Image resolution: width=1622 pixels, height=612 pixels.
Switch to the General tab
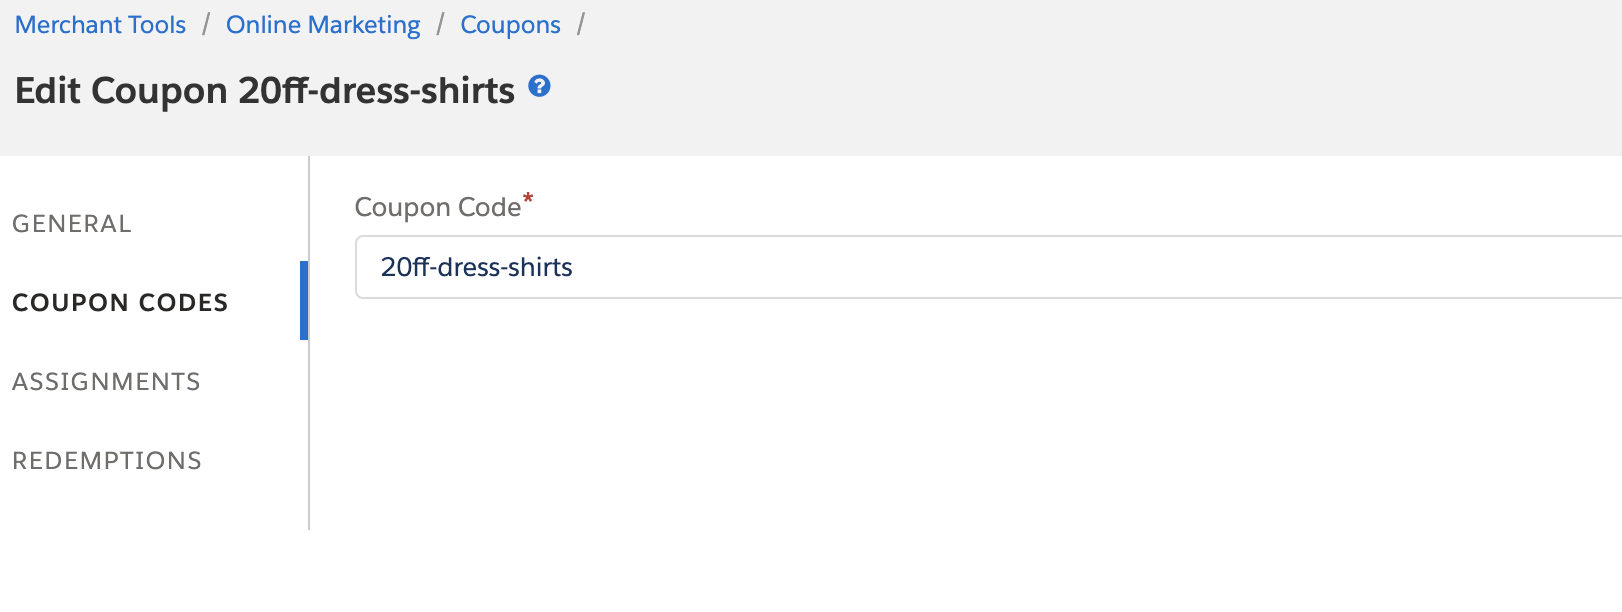coord(72,224)
